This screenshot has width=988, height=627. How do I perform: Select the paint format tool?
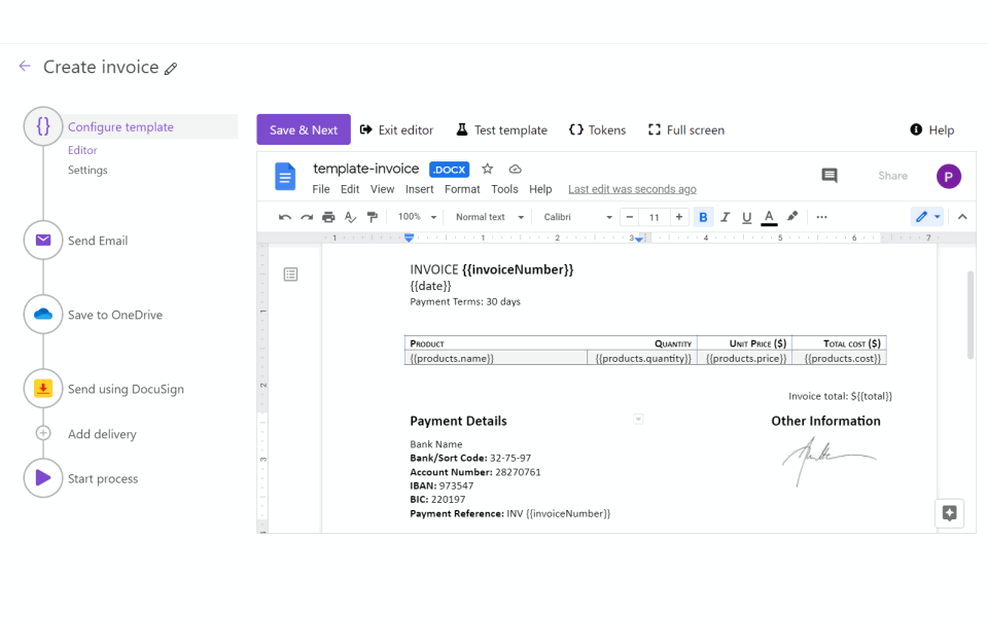coord(372,217)
